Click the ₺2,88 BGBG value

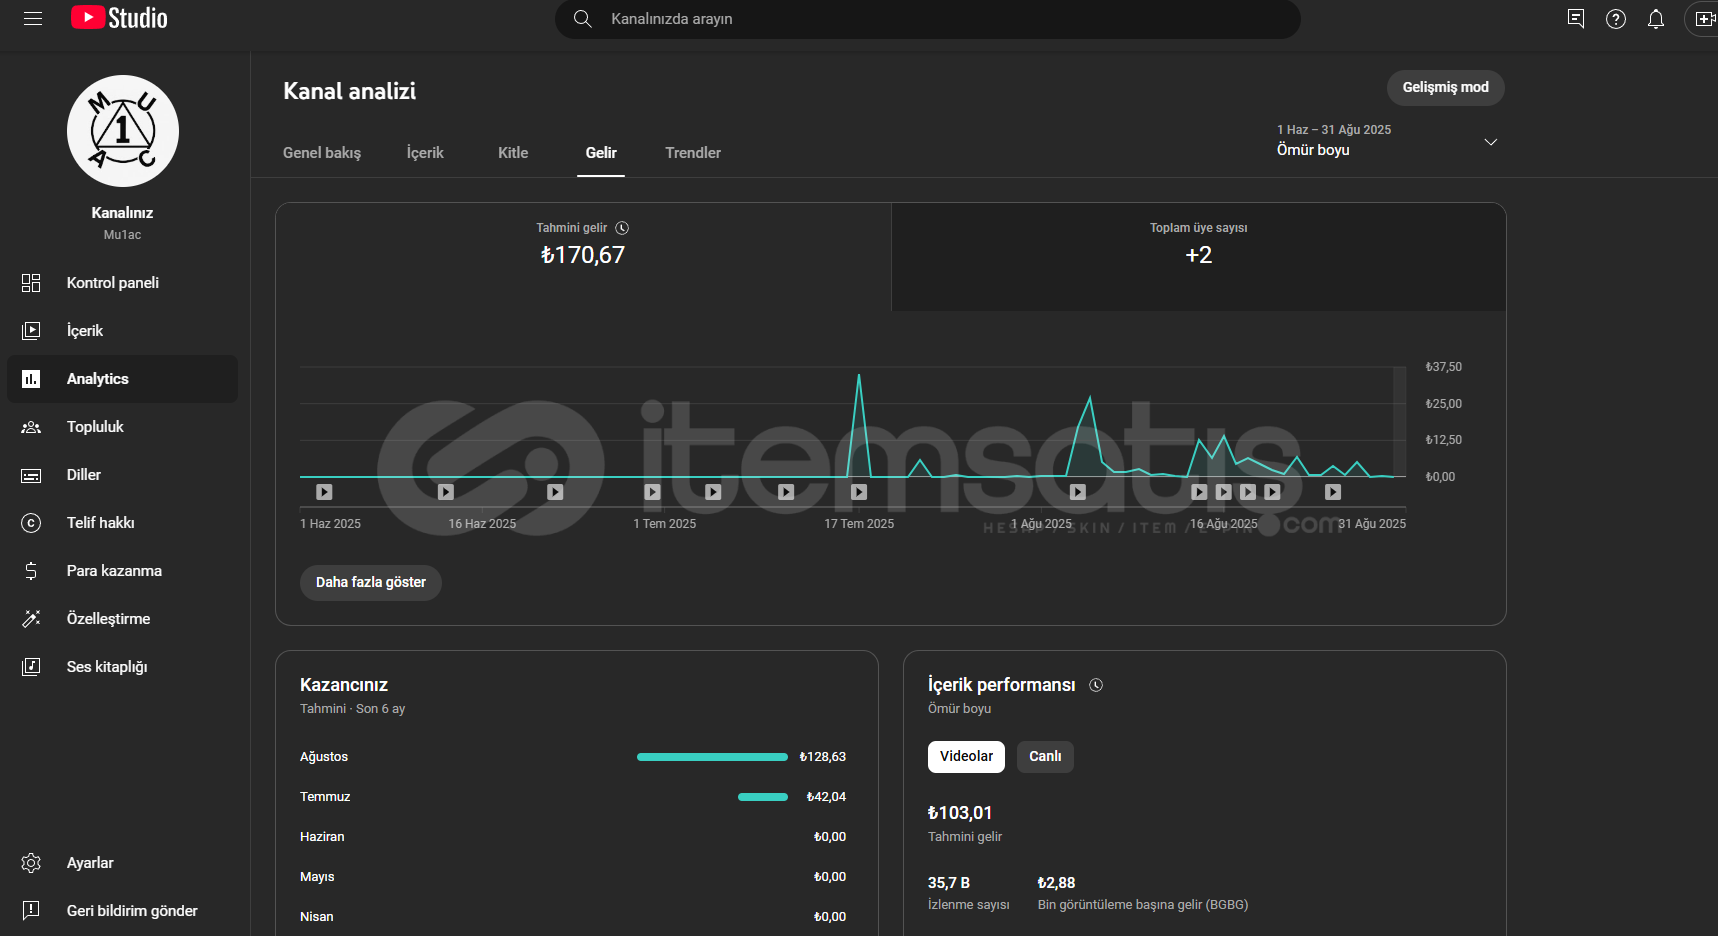[1056, 883]
